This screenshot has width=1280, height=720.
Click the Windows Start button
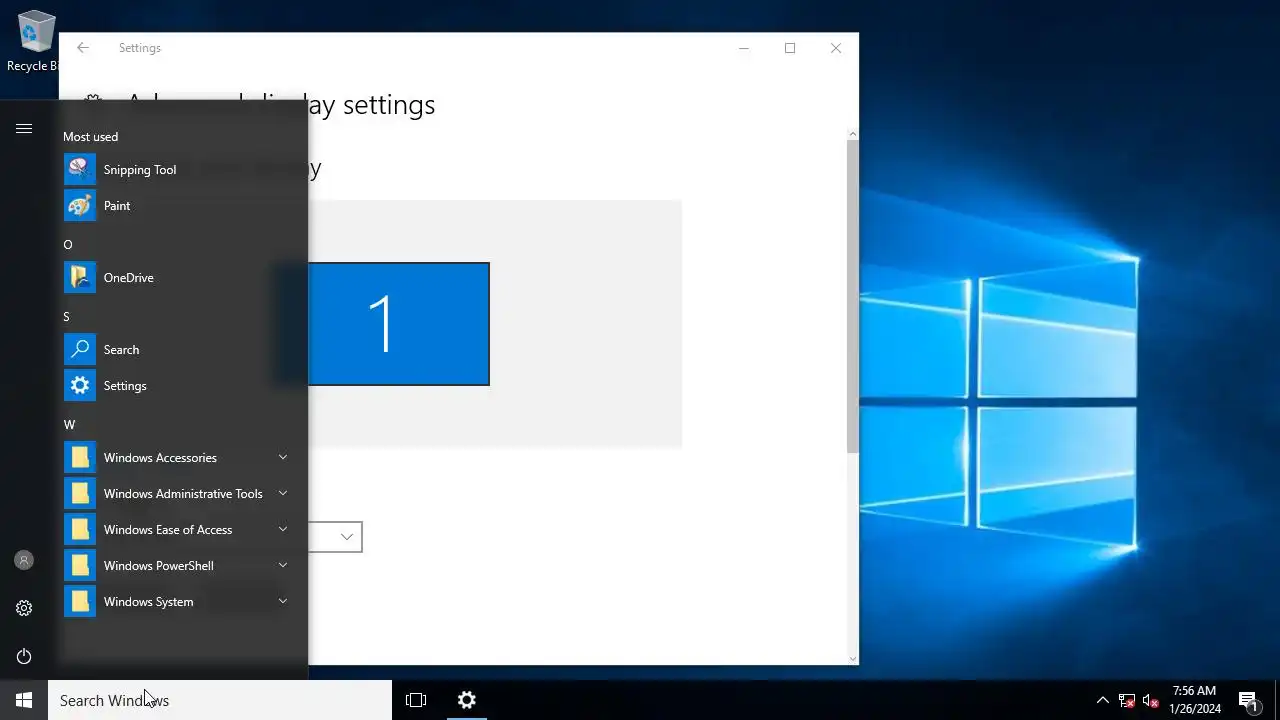pyautogui.click(x=24, y=700)
